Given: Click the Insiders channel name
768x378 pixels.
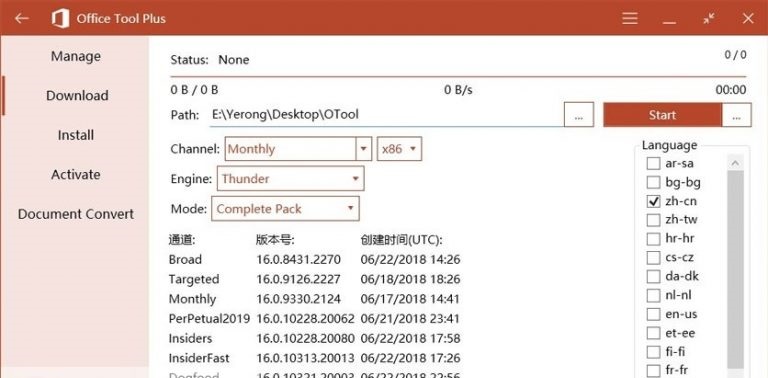Looking at the screenshot, I should pyautogui.click(x=191, y=338).
